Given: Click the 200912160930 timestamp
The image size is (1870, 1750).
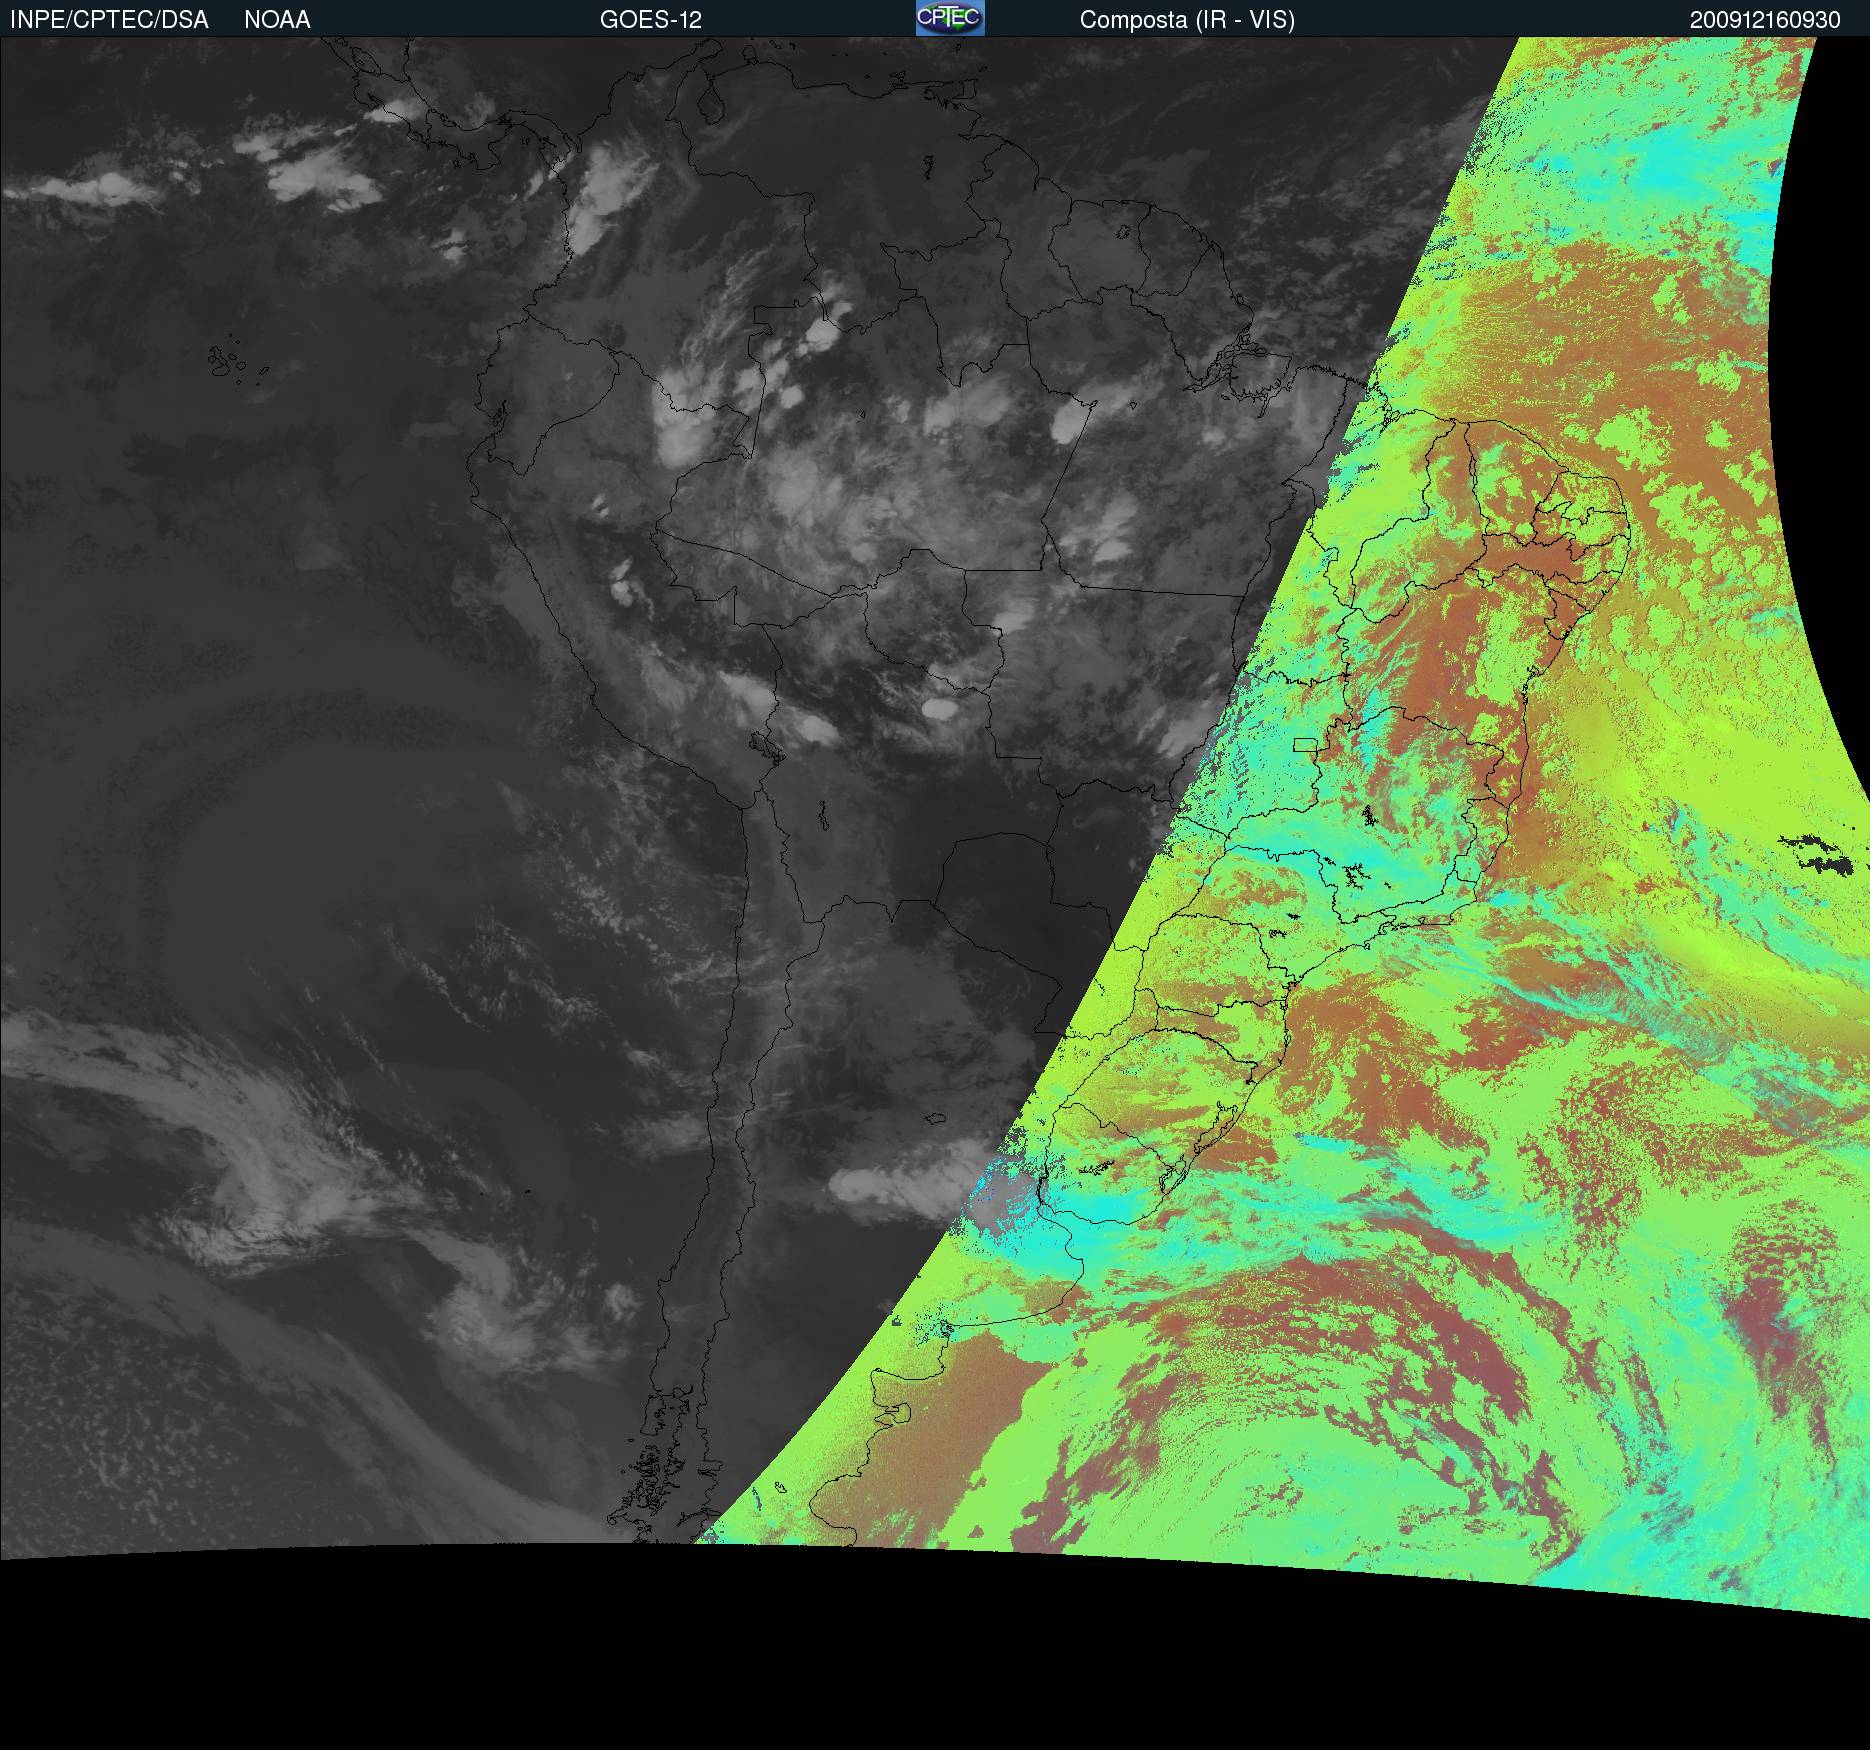Looking at the screenshot, I should click(x=1765, y=20).
